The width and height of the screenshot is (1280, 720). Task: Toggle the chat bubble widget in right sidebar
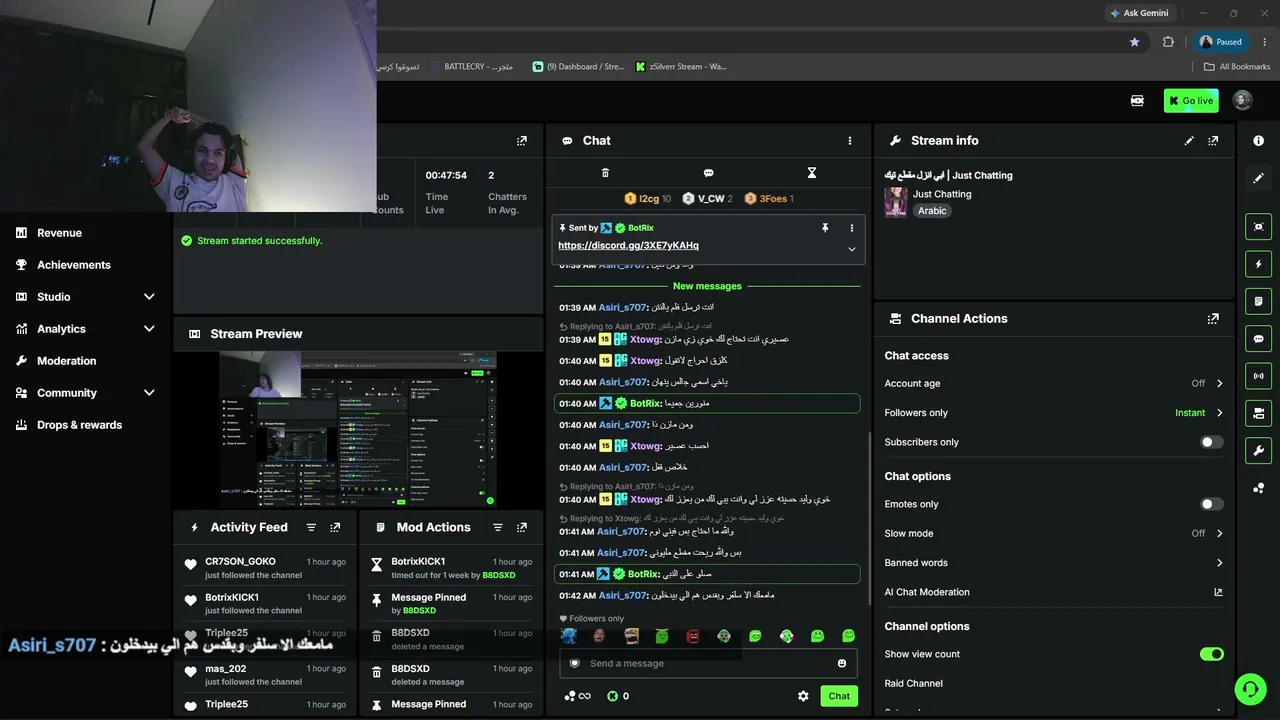tap(1258, 339)
